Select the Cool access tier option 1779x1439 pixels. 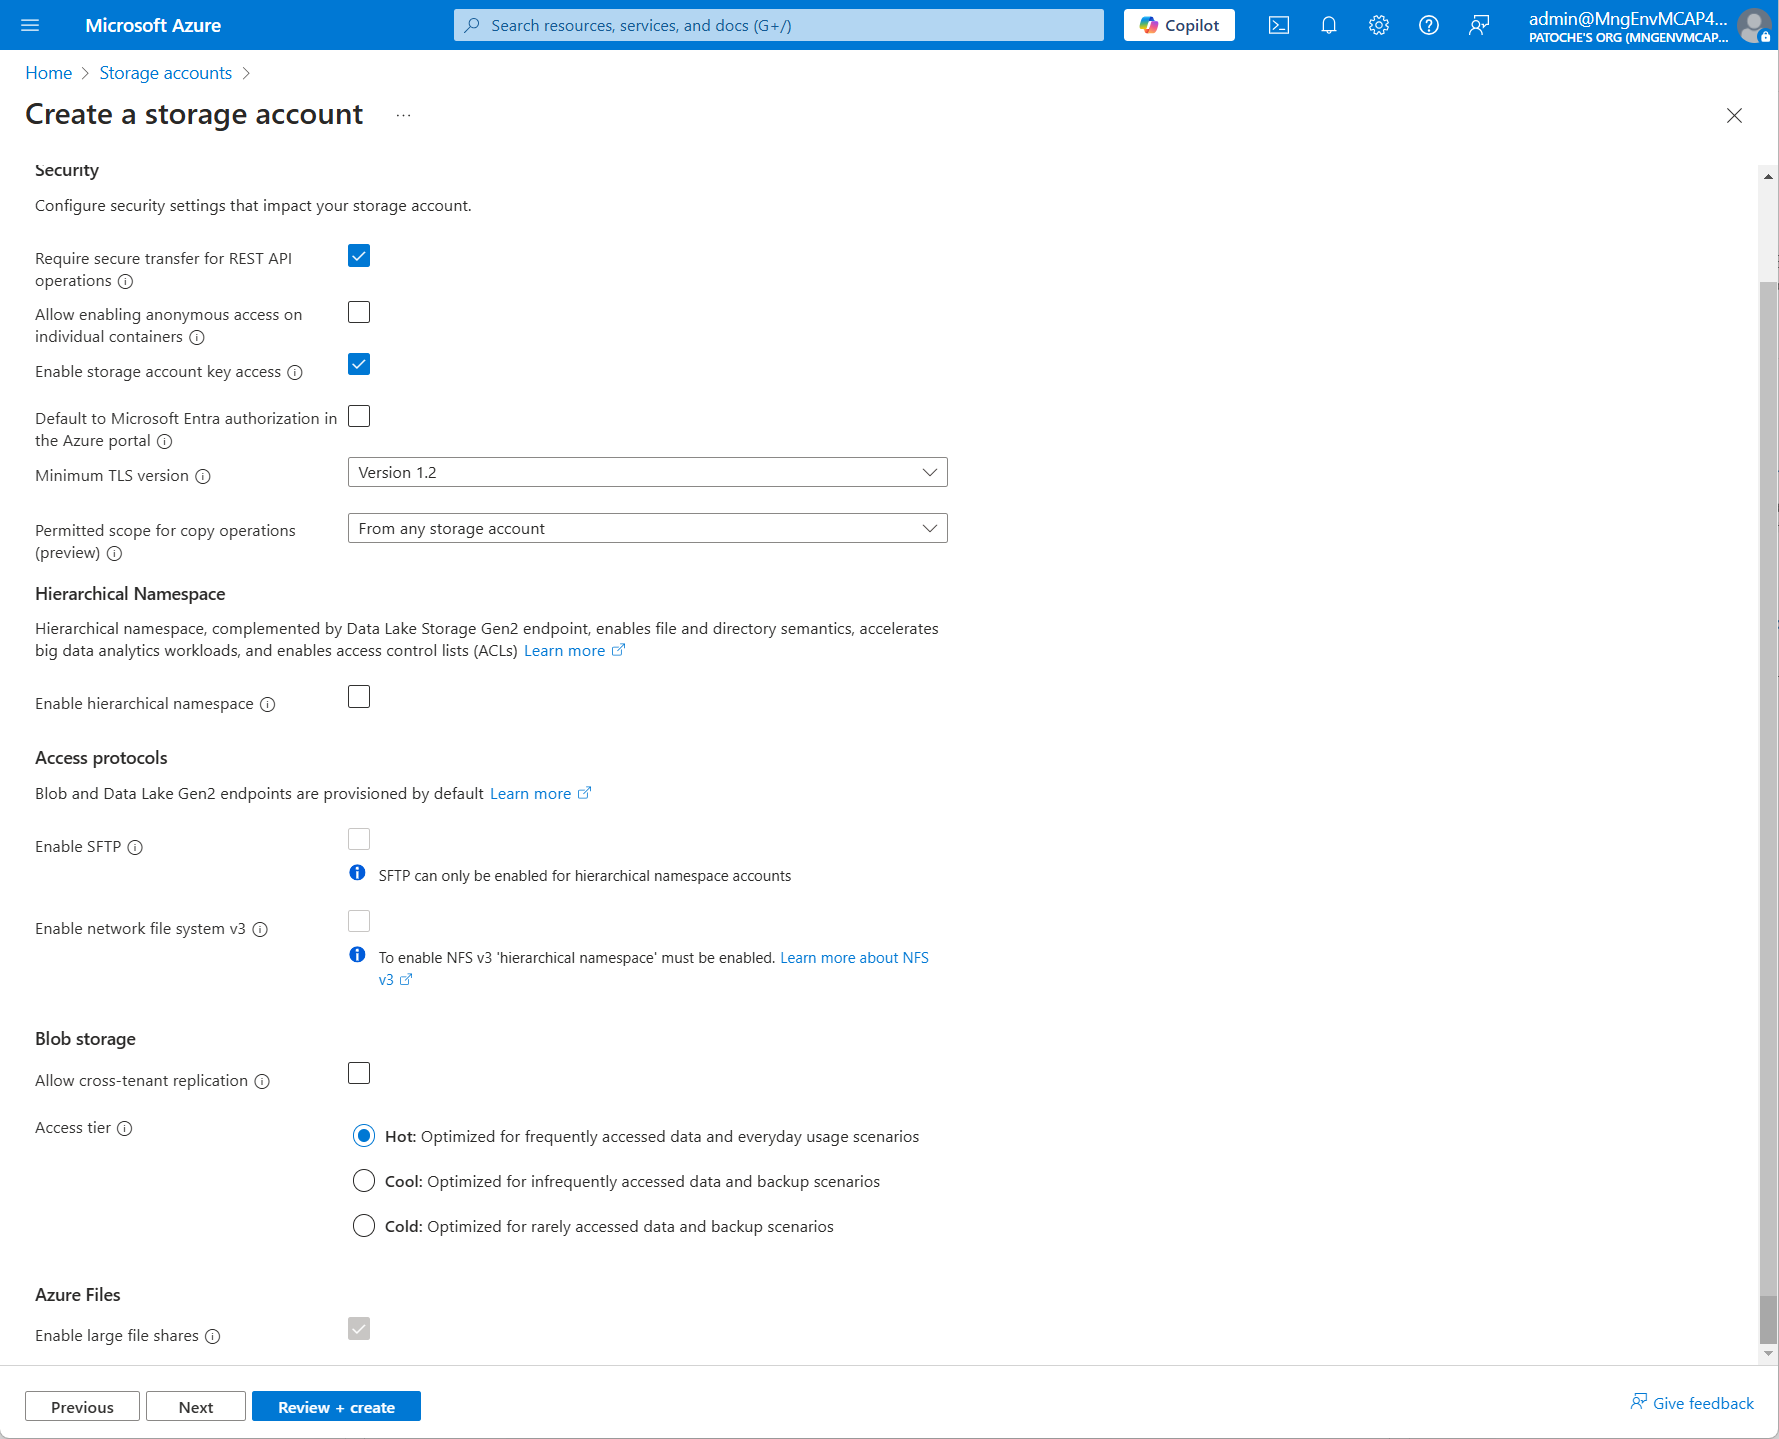(x=364, y=1182)
